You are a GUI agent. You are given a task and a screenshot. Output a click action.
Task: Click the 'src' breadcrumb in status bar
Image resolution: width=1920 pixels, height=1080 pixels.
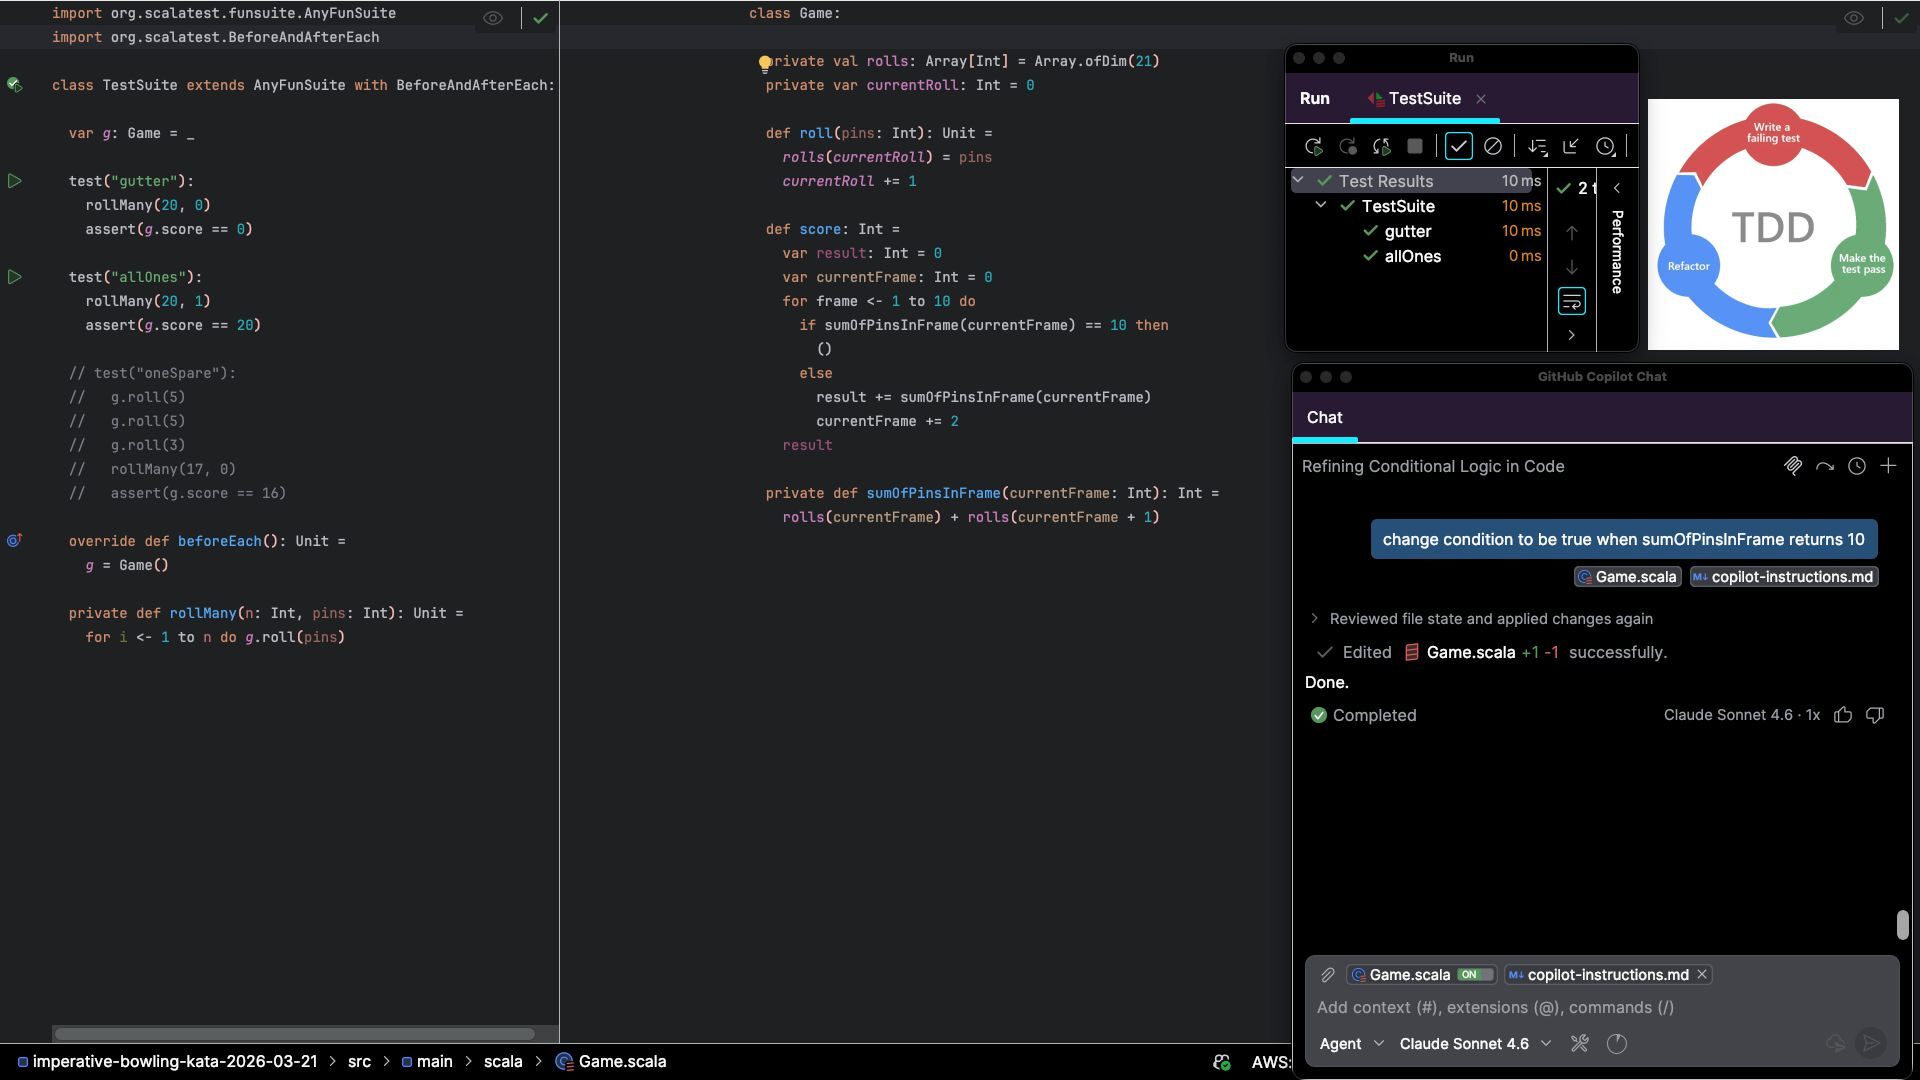pyautogui.click(x=359, y=1062)
